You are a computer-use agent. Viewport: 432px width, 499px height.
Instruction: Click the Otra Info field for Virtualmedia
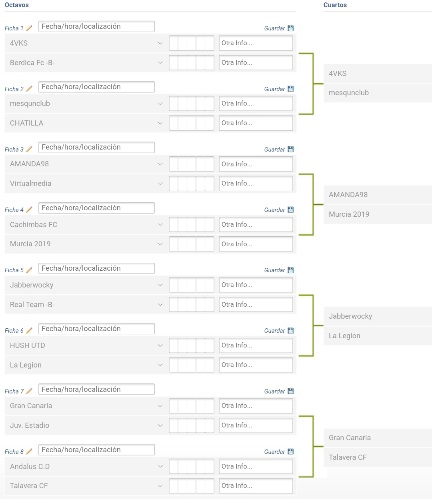tap(256, 184)
